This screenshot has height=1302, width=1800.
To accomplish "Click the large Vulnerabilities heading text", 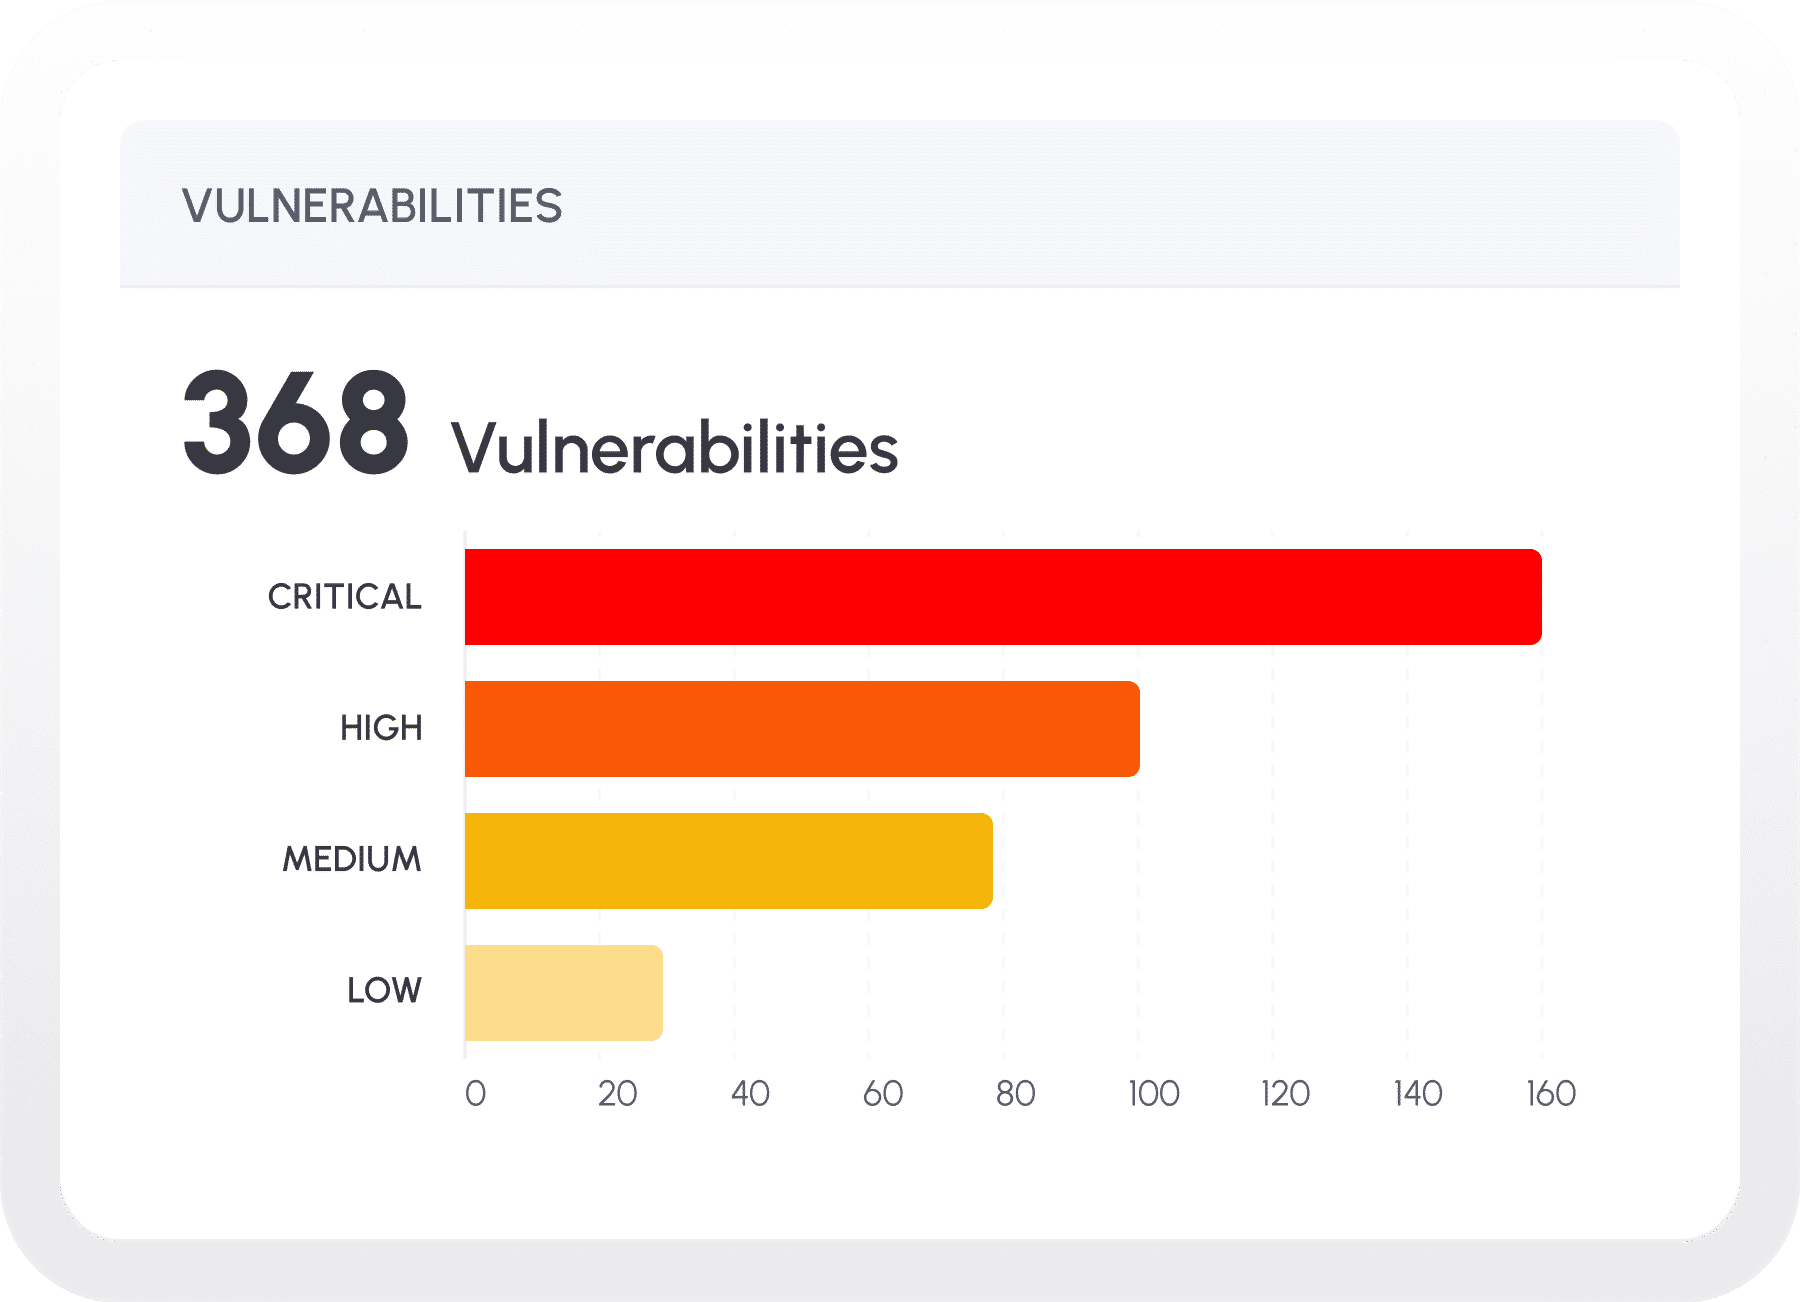I will [674, 447].
